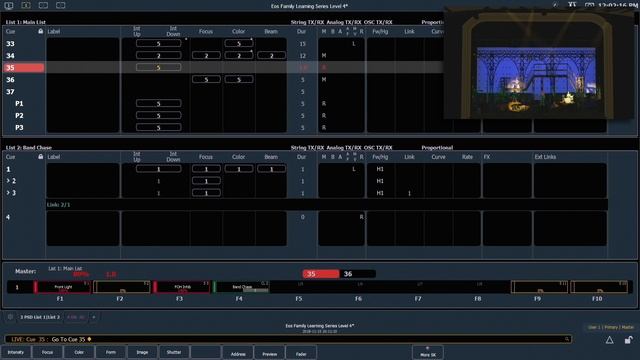Screen dimensions: 640x360
Task: Click the Focus time box for cue 36
Action: click(206, 79)
